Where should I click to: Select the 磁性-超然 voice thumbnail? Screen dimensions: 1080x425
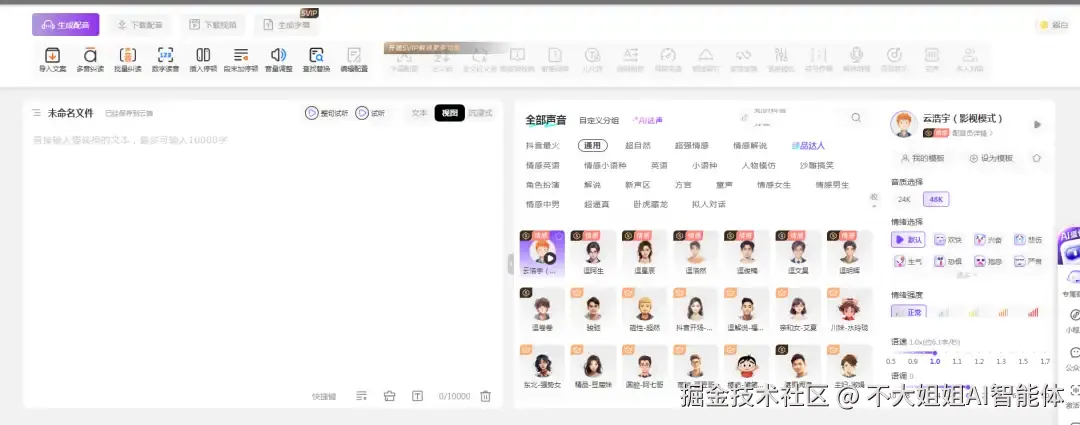click(x=644, y=311)
